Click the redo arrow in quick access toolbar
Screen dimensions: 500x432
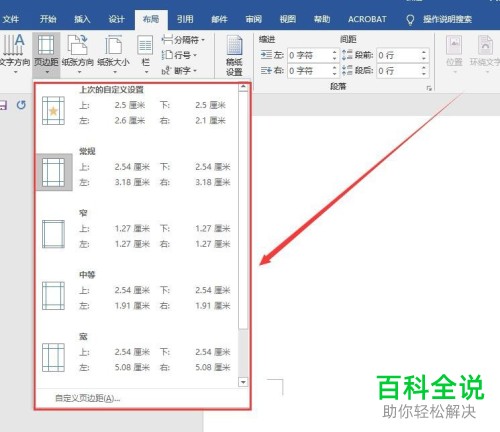(x=21, y=105)
